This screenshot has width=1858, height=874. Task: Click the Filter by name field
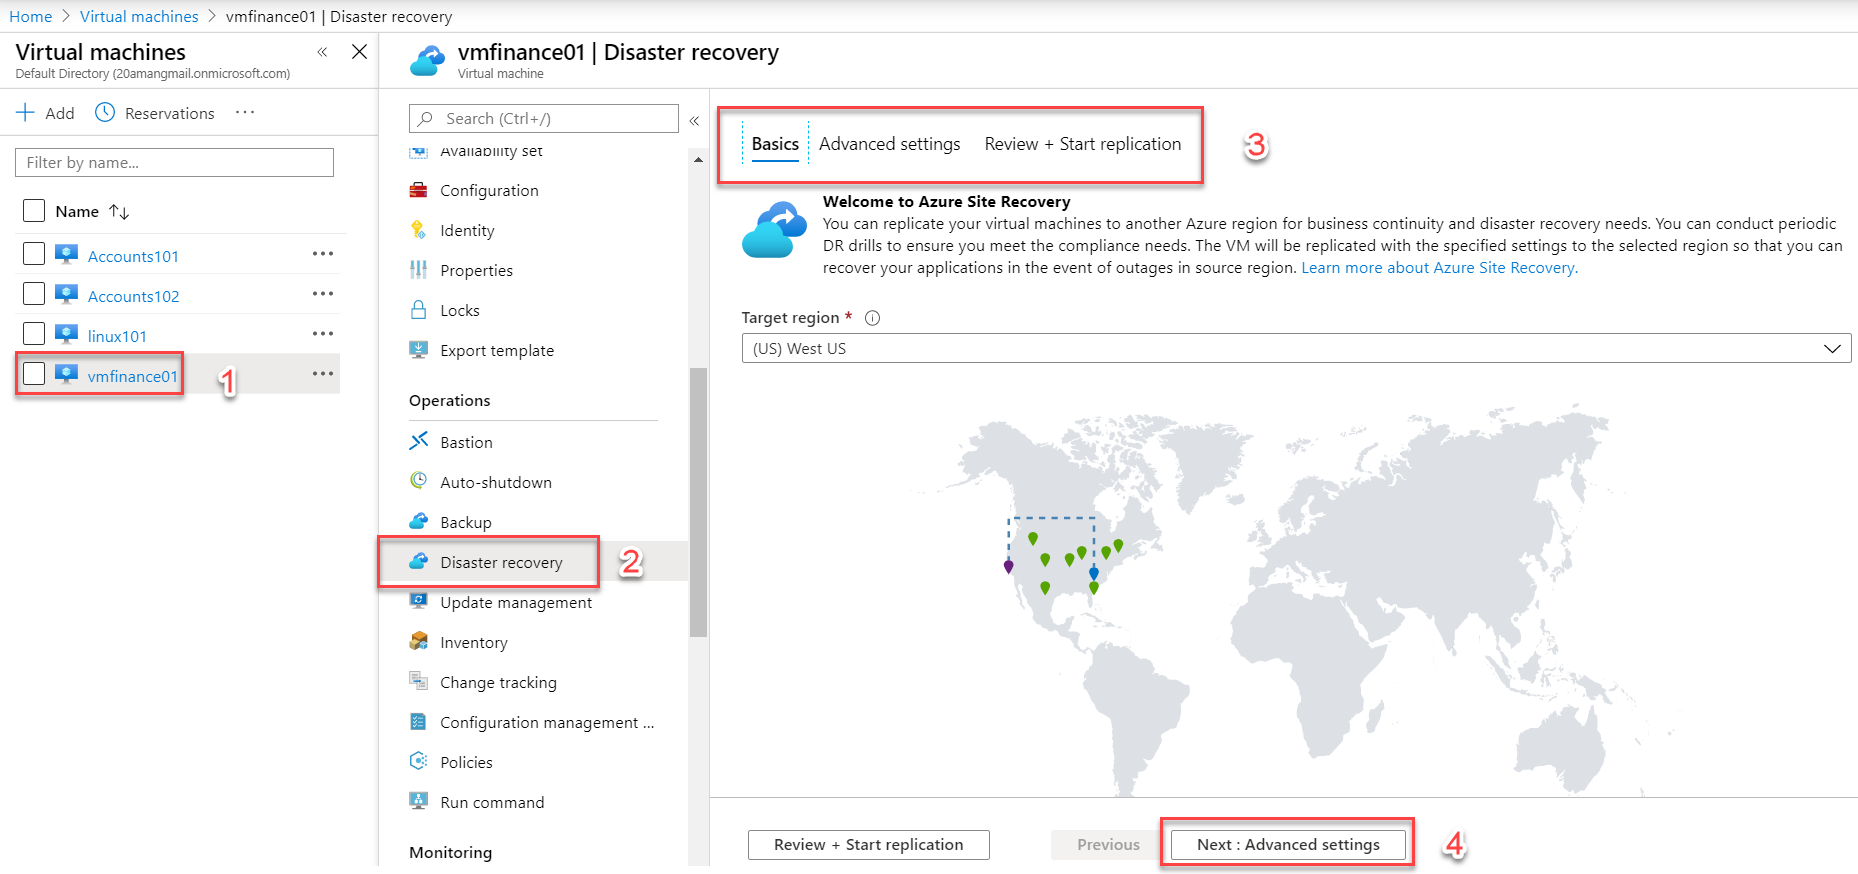[174, 162]
